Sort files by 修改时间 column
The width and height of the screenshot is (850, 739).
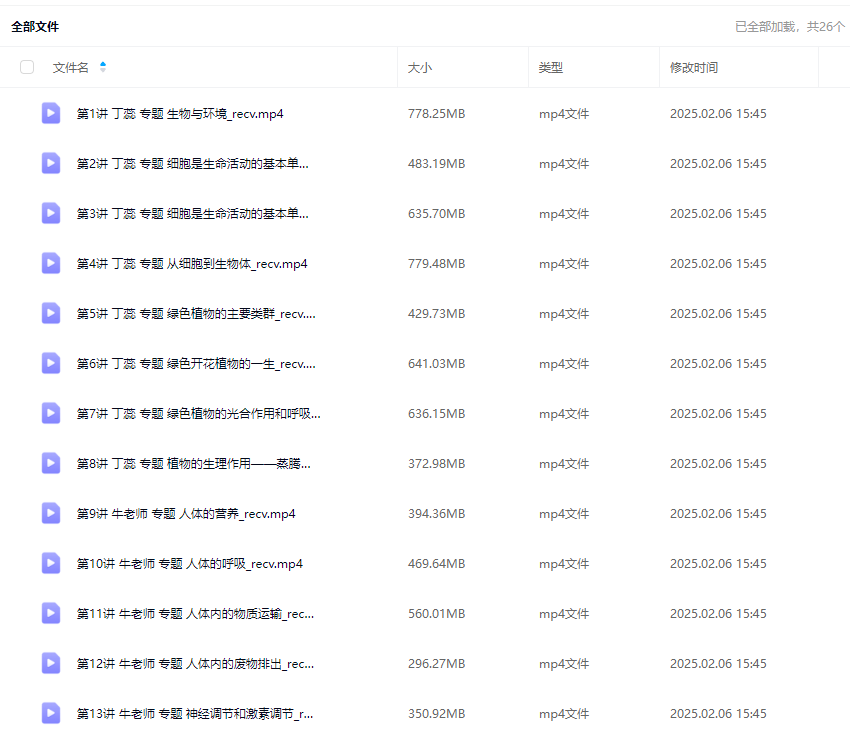[x=694, y=67]
